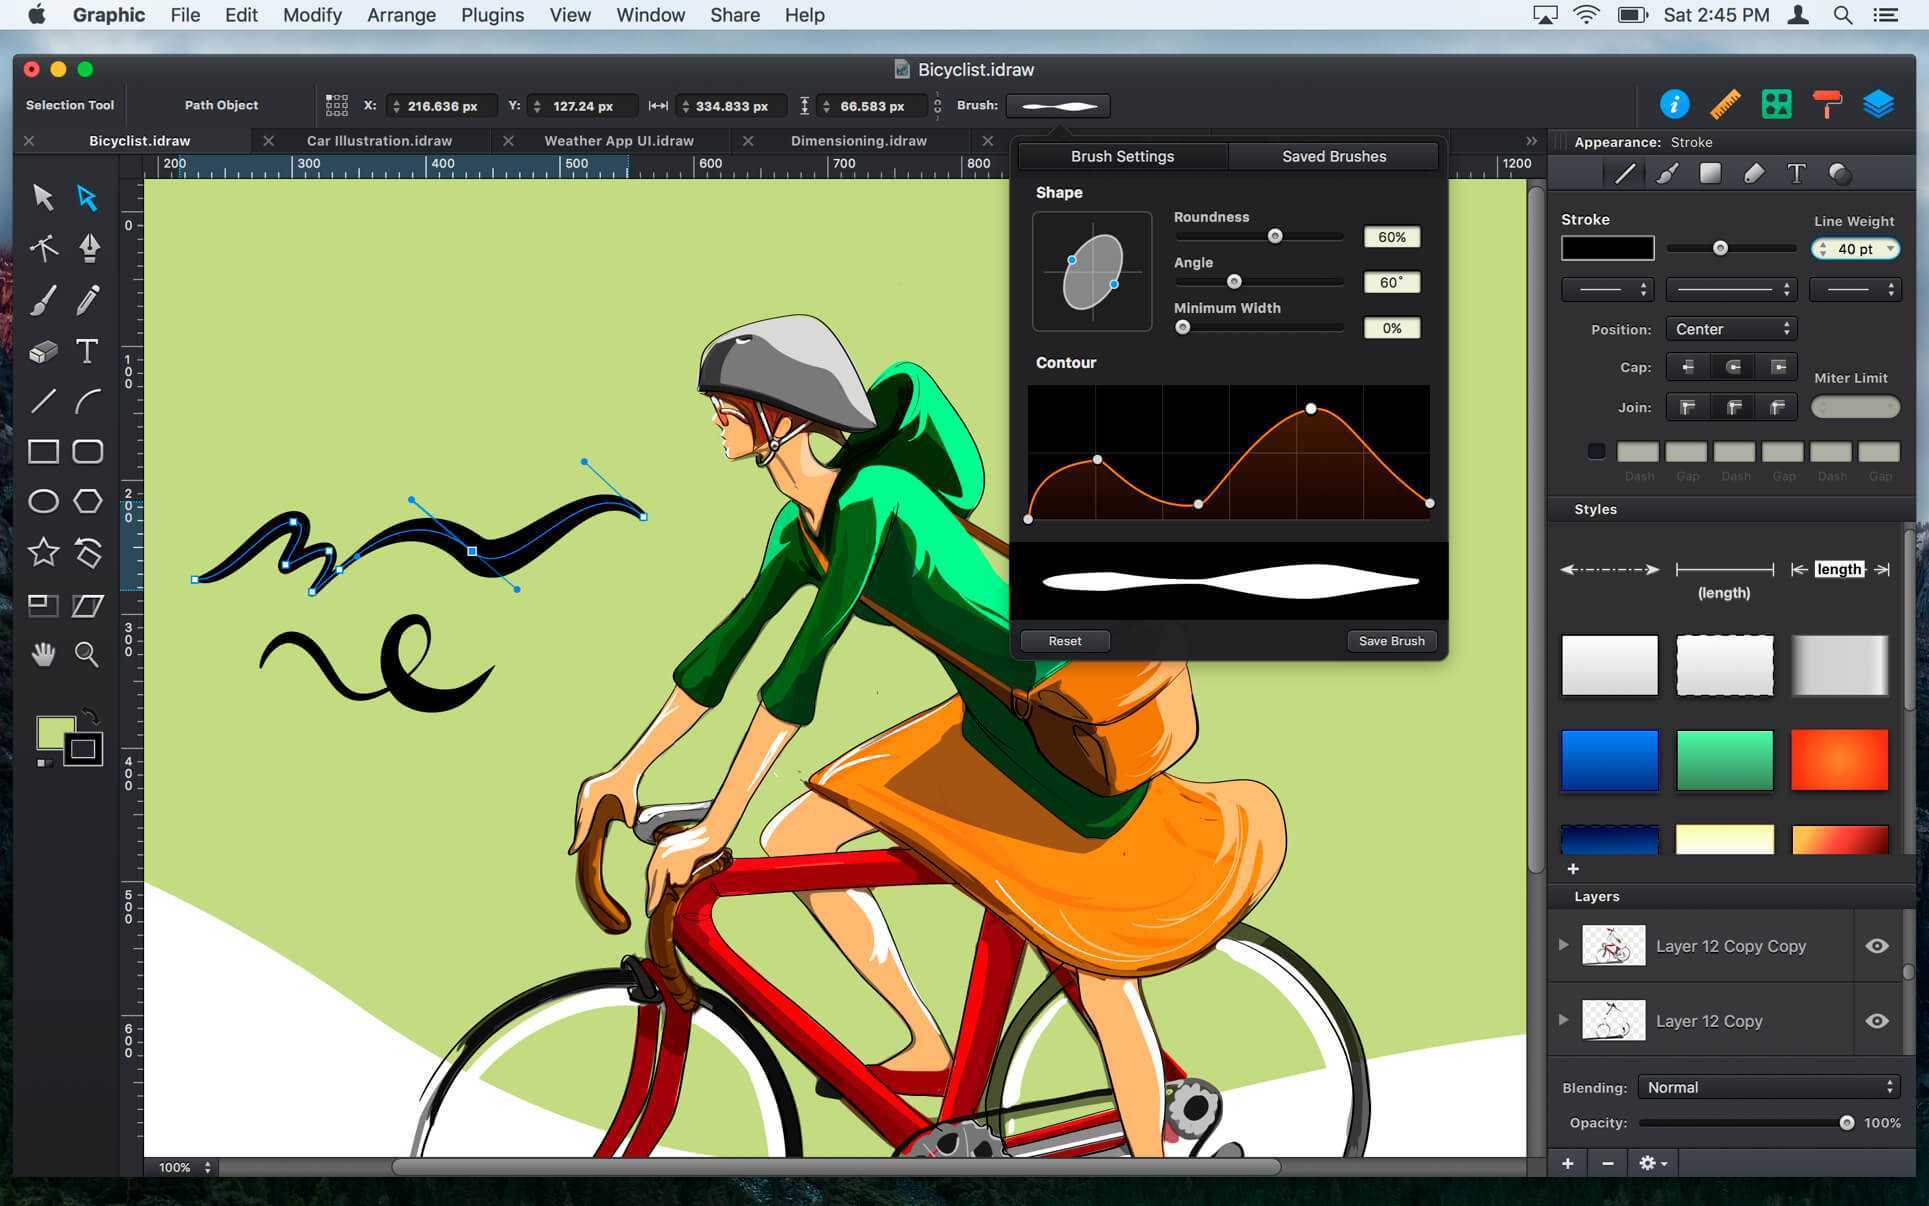Switch to Saved Brushes tab
The width and height of the screenshot is (1929, 1206).
pos(1333,156)
